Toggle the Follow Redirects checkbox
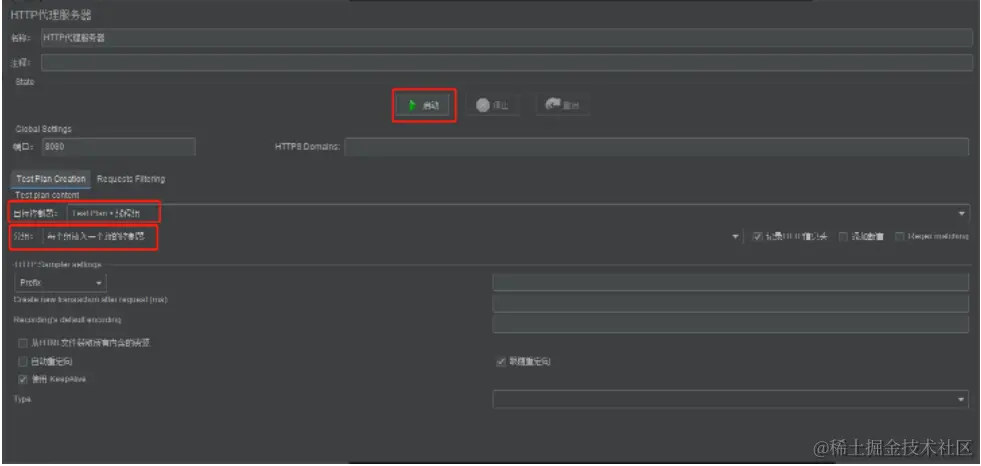981x466 pixels. pos(501,362)
